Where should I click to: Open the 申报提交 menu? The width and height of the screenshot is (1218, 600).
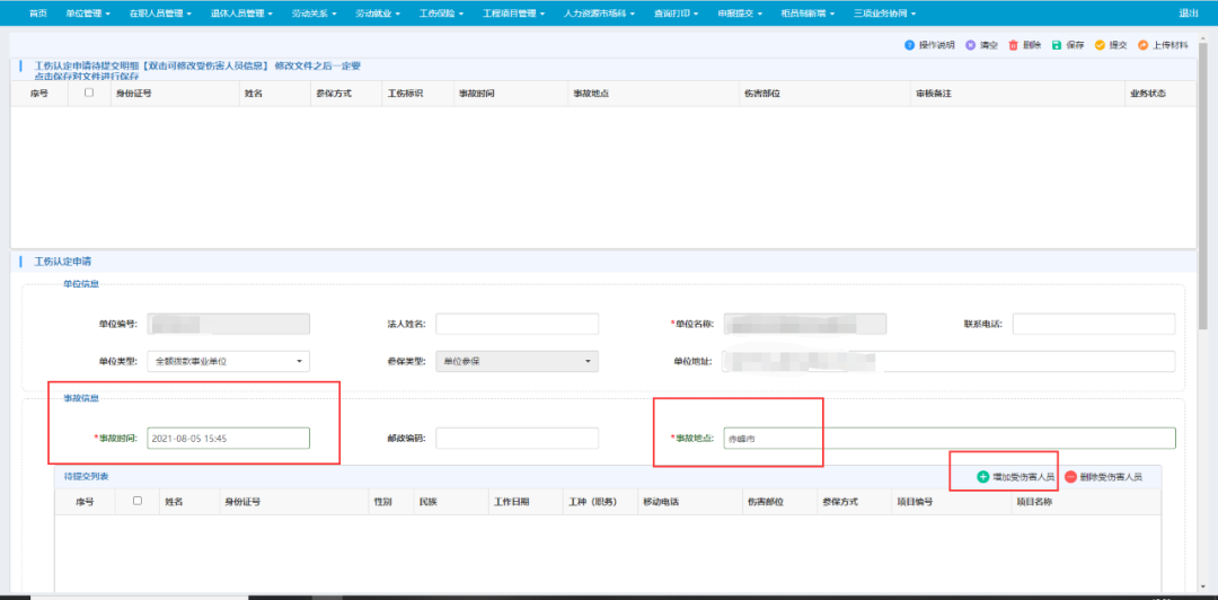740,13
